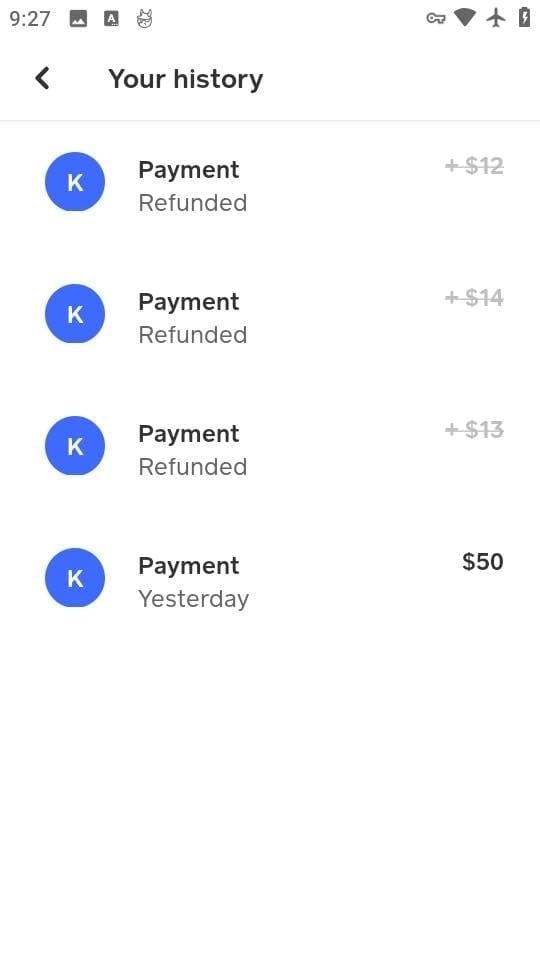540x960 pixels.
Task: Tap the K avatar for $50 payment
Action: point(75,577)
